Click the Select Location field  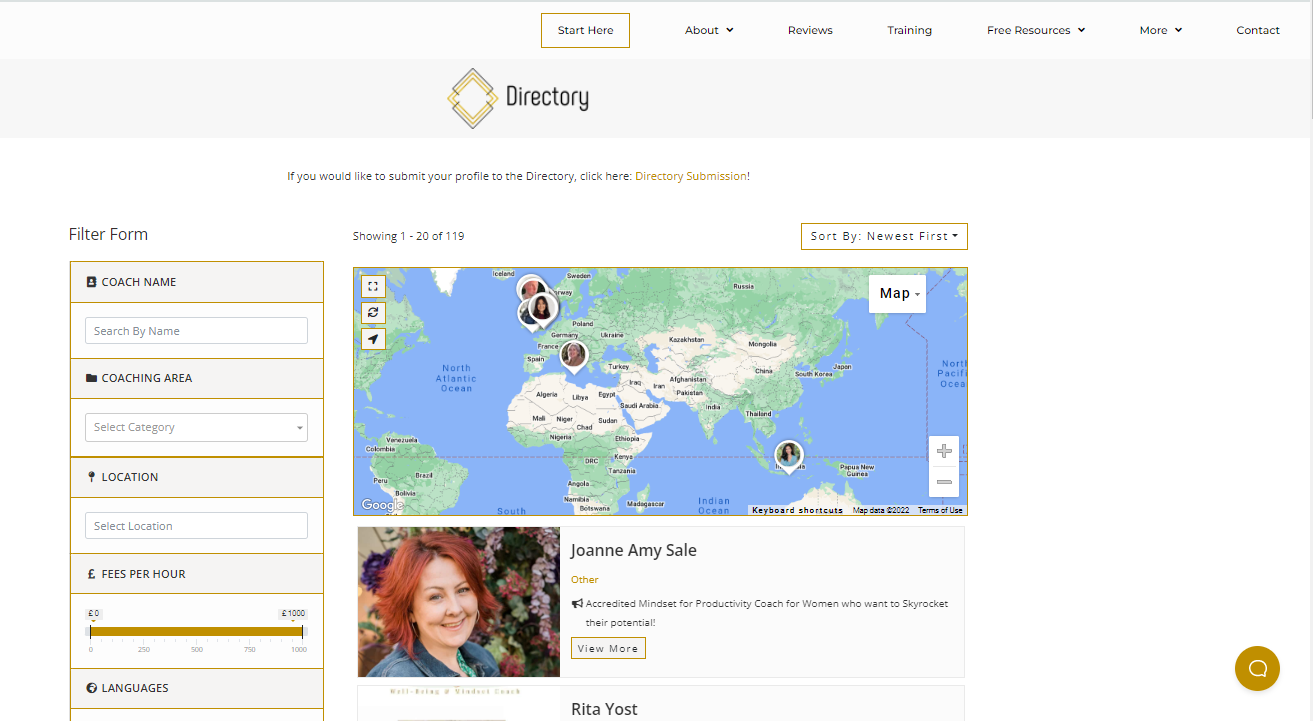[x=196, y=526]
